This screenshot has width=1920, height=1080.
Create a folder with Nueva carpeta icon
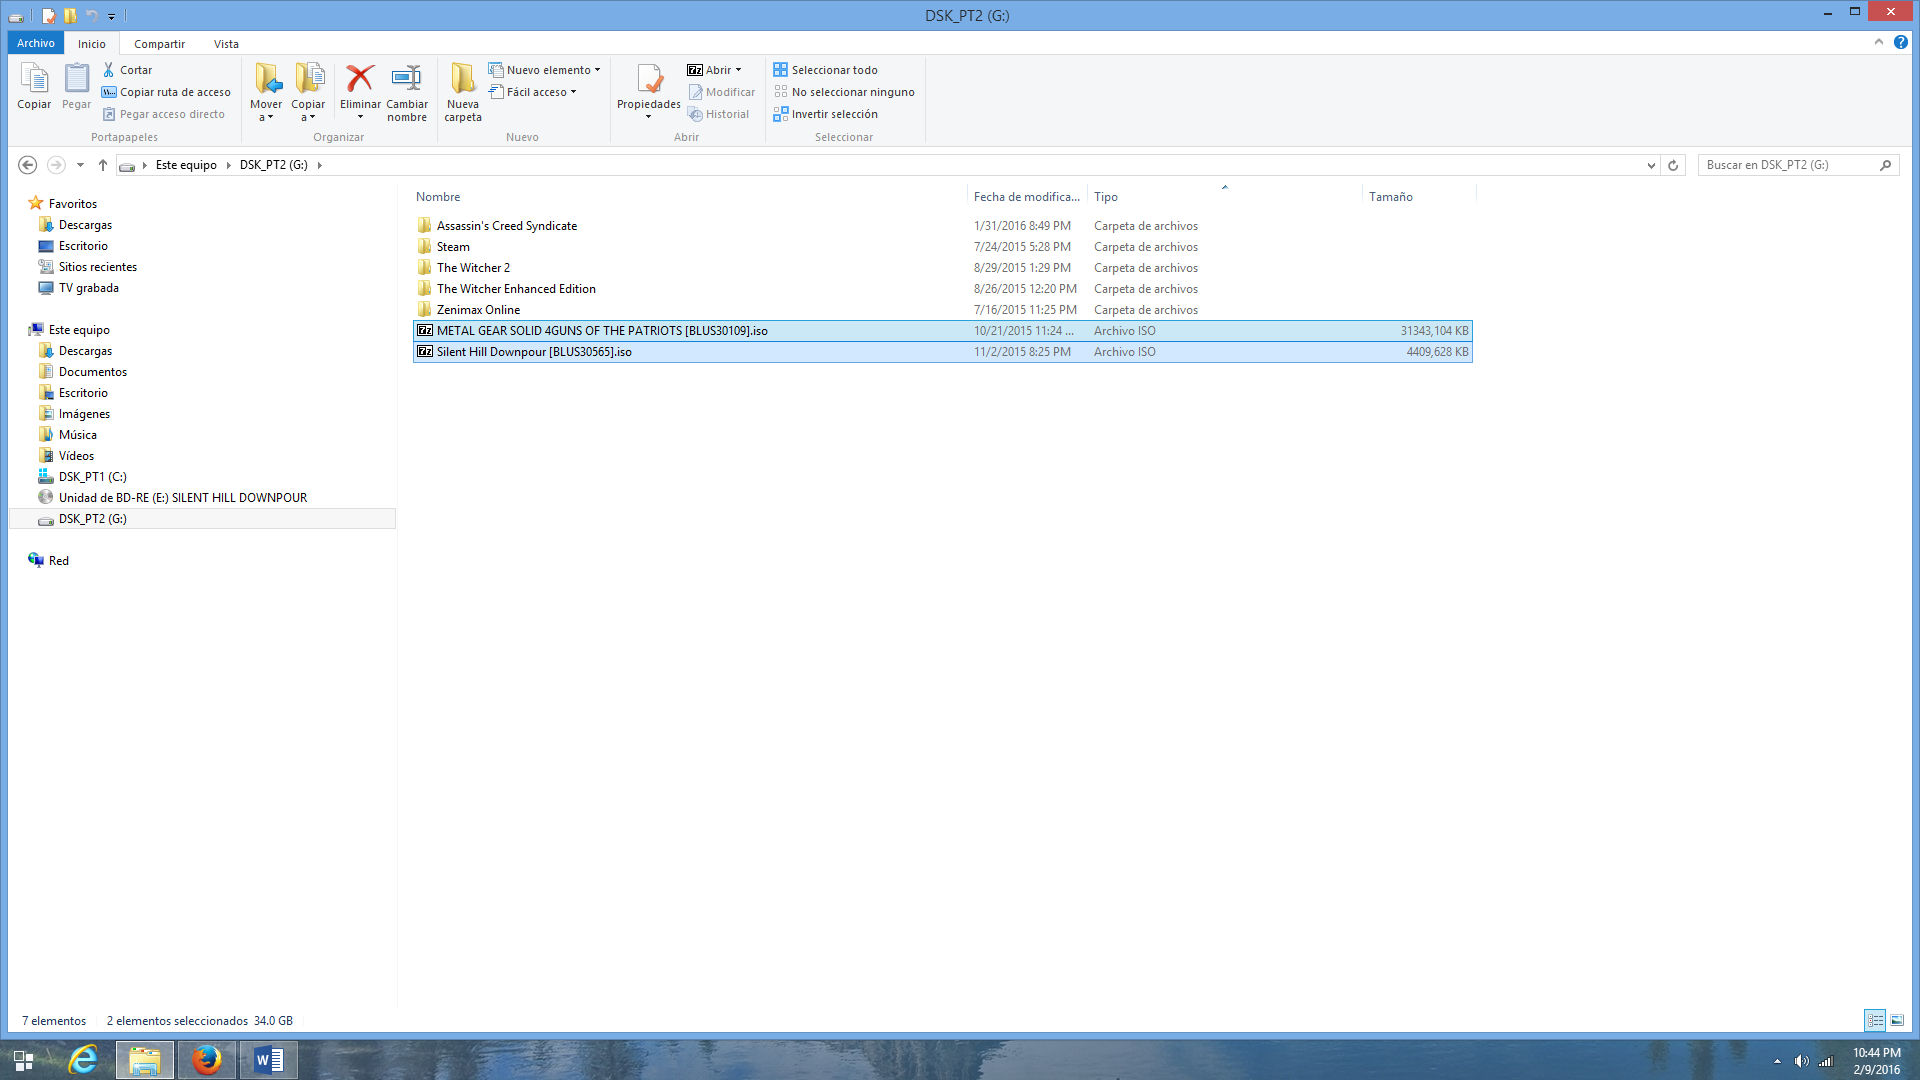coord(462,78)
